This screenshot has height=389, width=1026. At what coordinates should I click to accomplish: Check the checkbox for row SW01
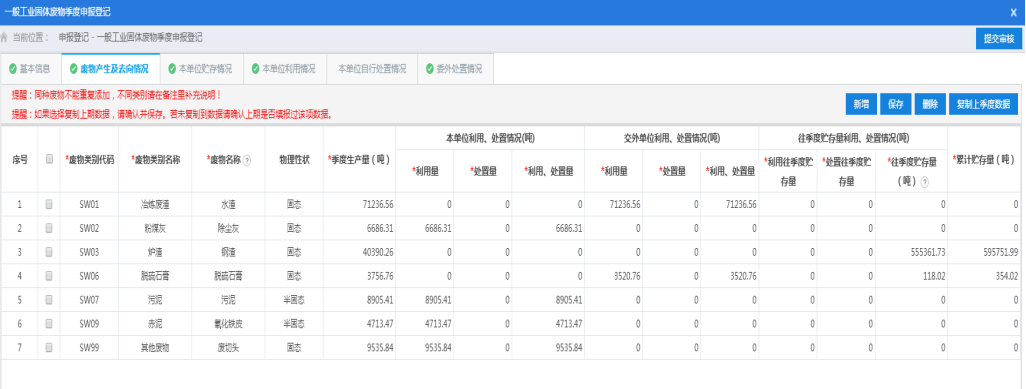49,204
